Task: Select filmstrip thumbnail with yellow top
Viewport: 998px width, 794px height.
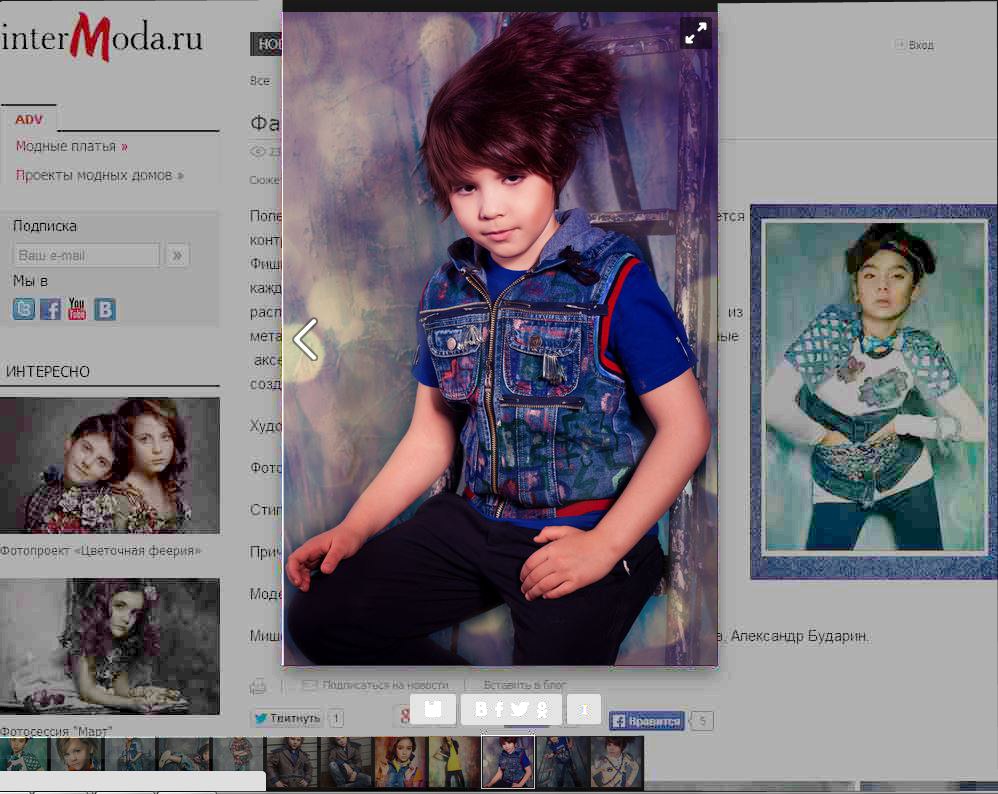Action: 454,763
